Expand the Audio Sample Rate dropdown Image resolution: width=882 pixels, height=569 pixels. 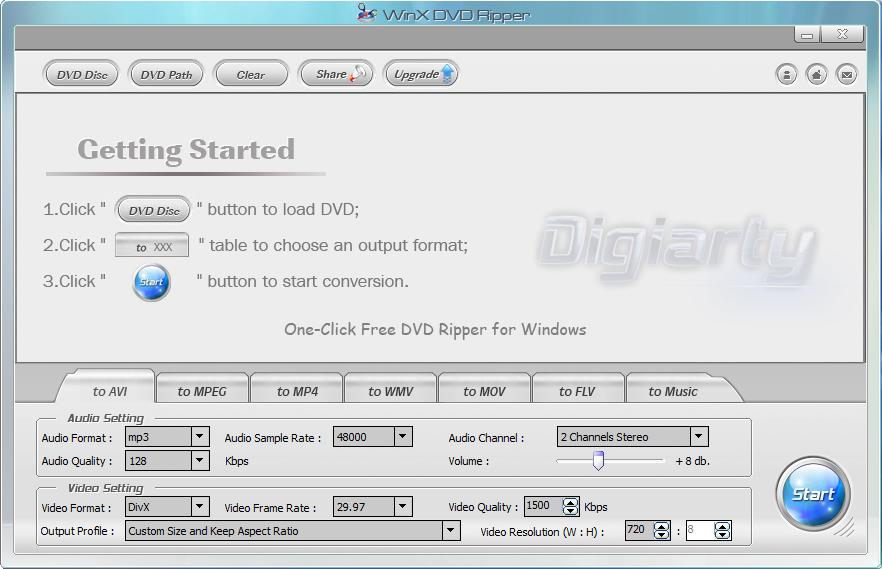click(x=403, y=436)
